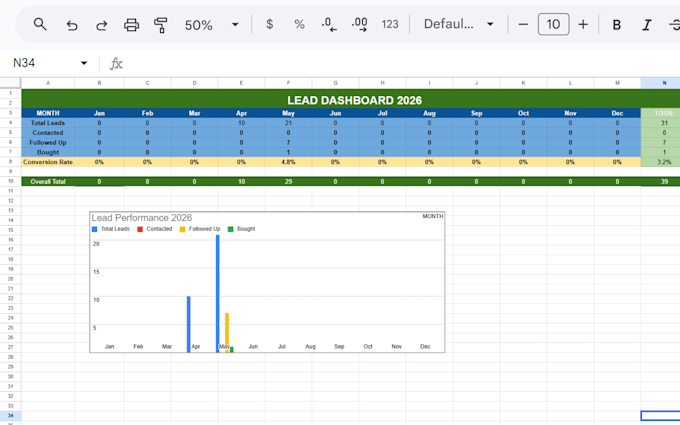
Task: Click the Followed Up legend entry
Action: [200, 229]
